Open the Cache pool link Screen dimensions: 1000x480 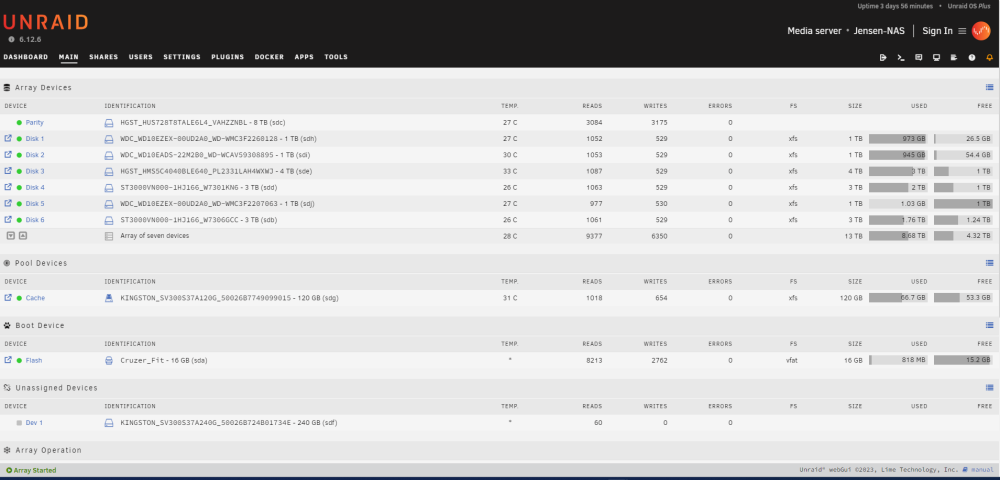coord(35,298)
